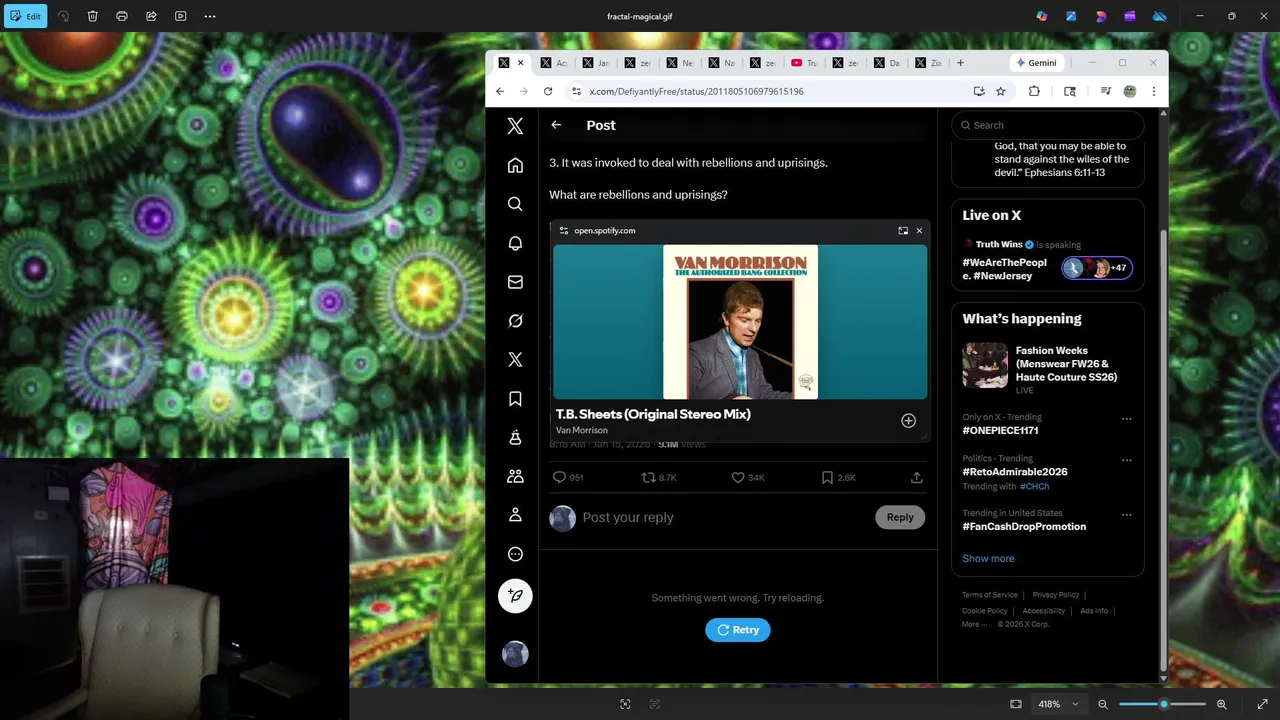
Task: Expand the Spotify overlay back to tab
Action: point(903,231)
